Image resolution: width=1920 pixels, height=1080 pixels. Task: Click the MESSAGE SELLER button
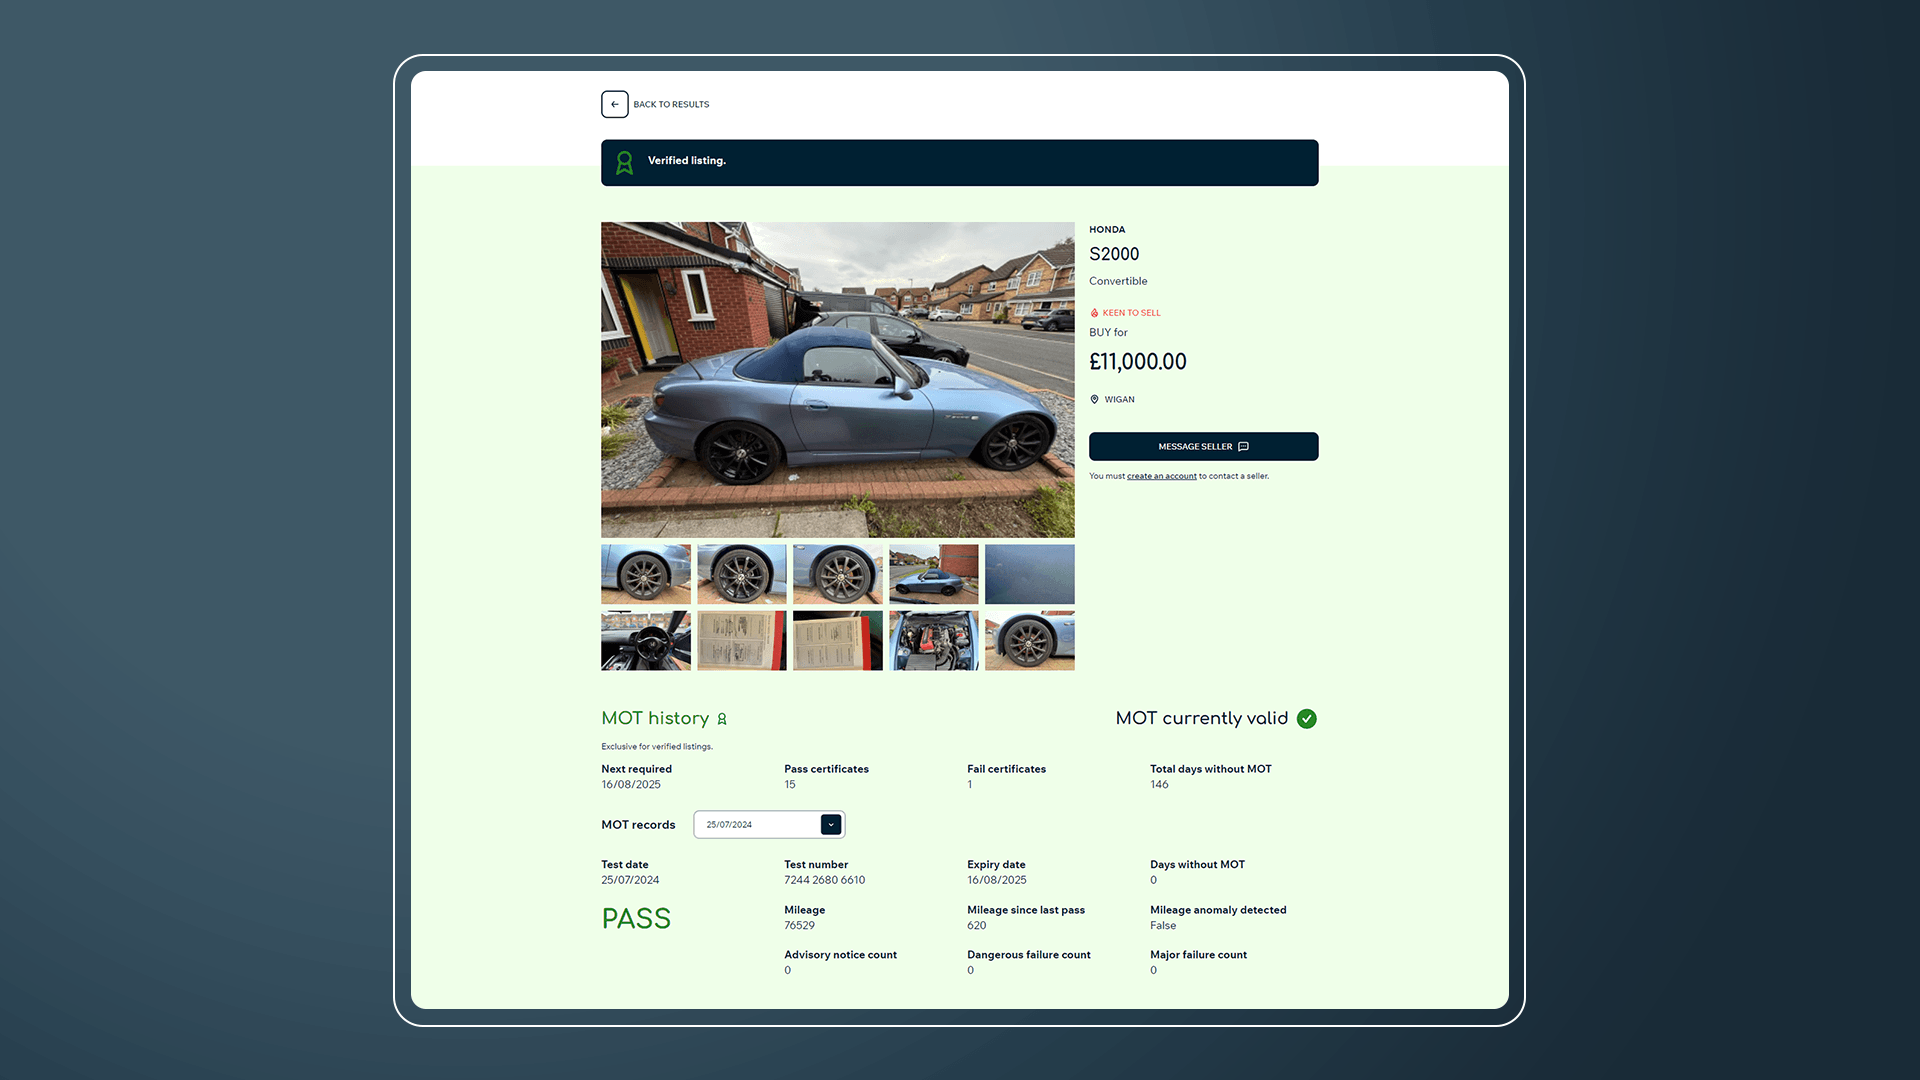[x=1204, y=446]
